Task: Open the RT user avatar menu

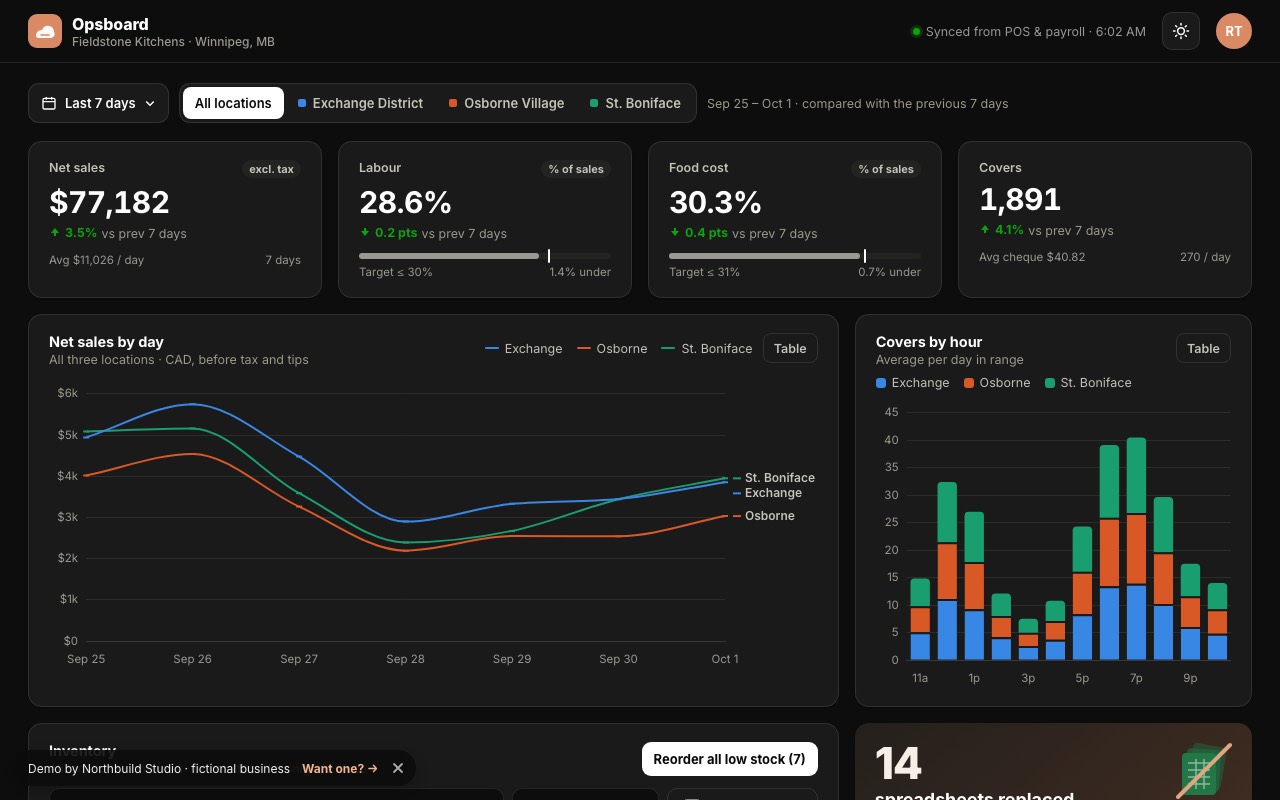Action: 1234,31
